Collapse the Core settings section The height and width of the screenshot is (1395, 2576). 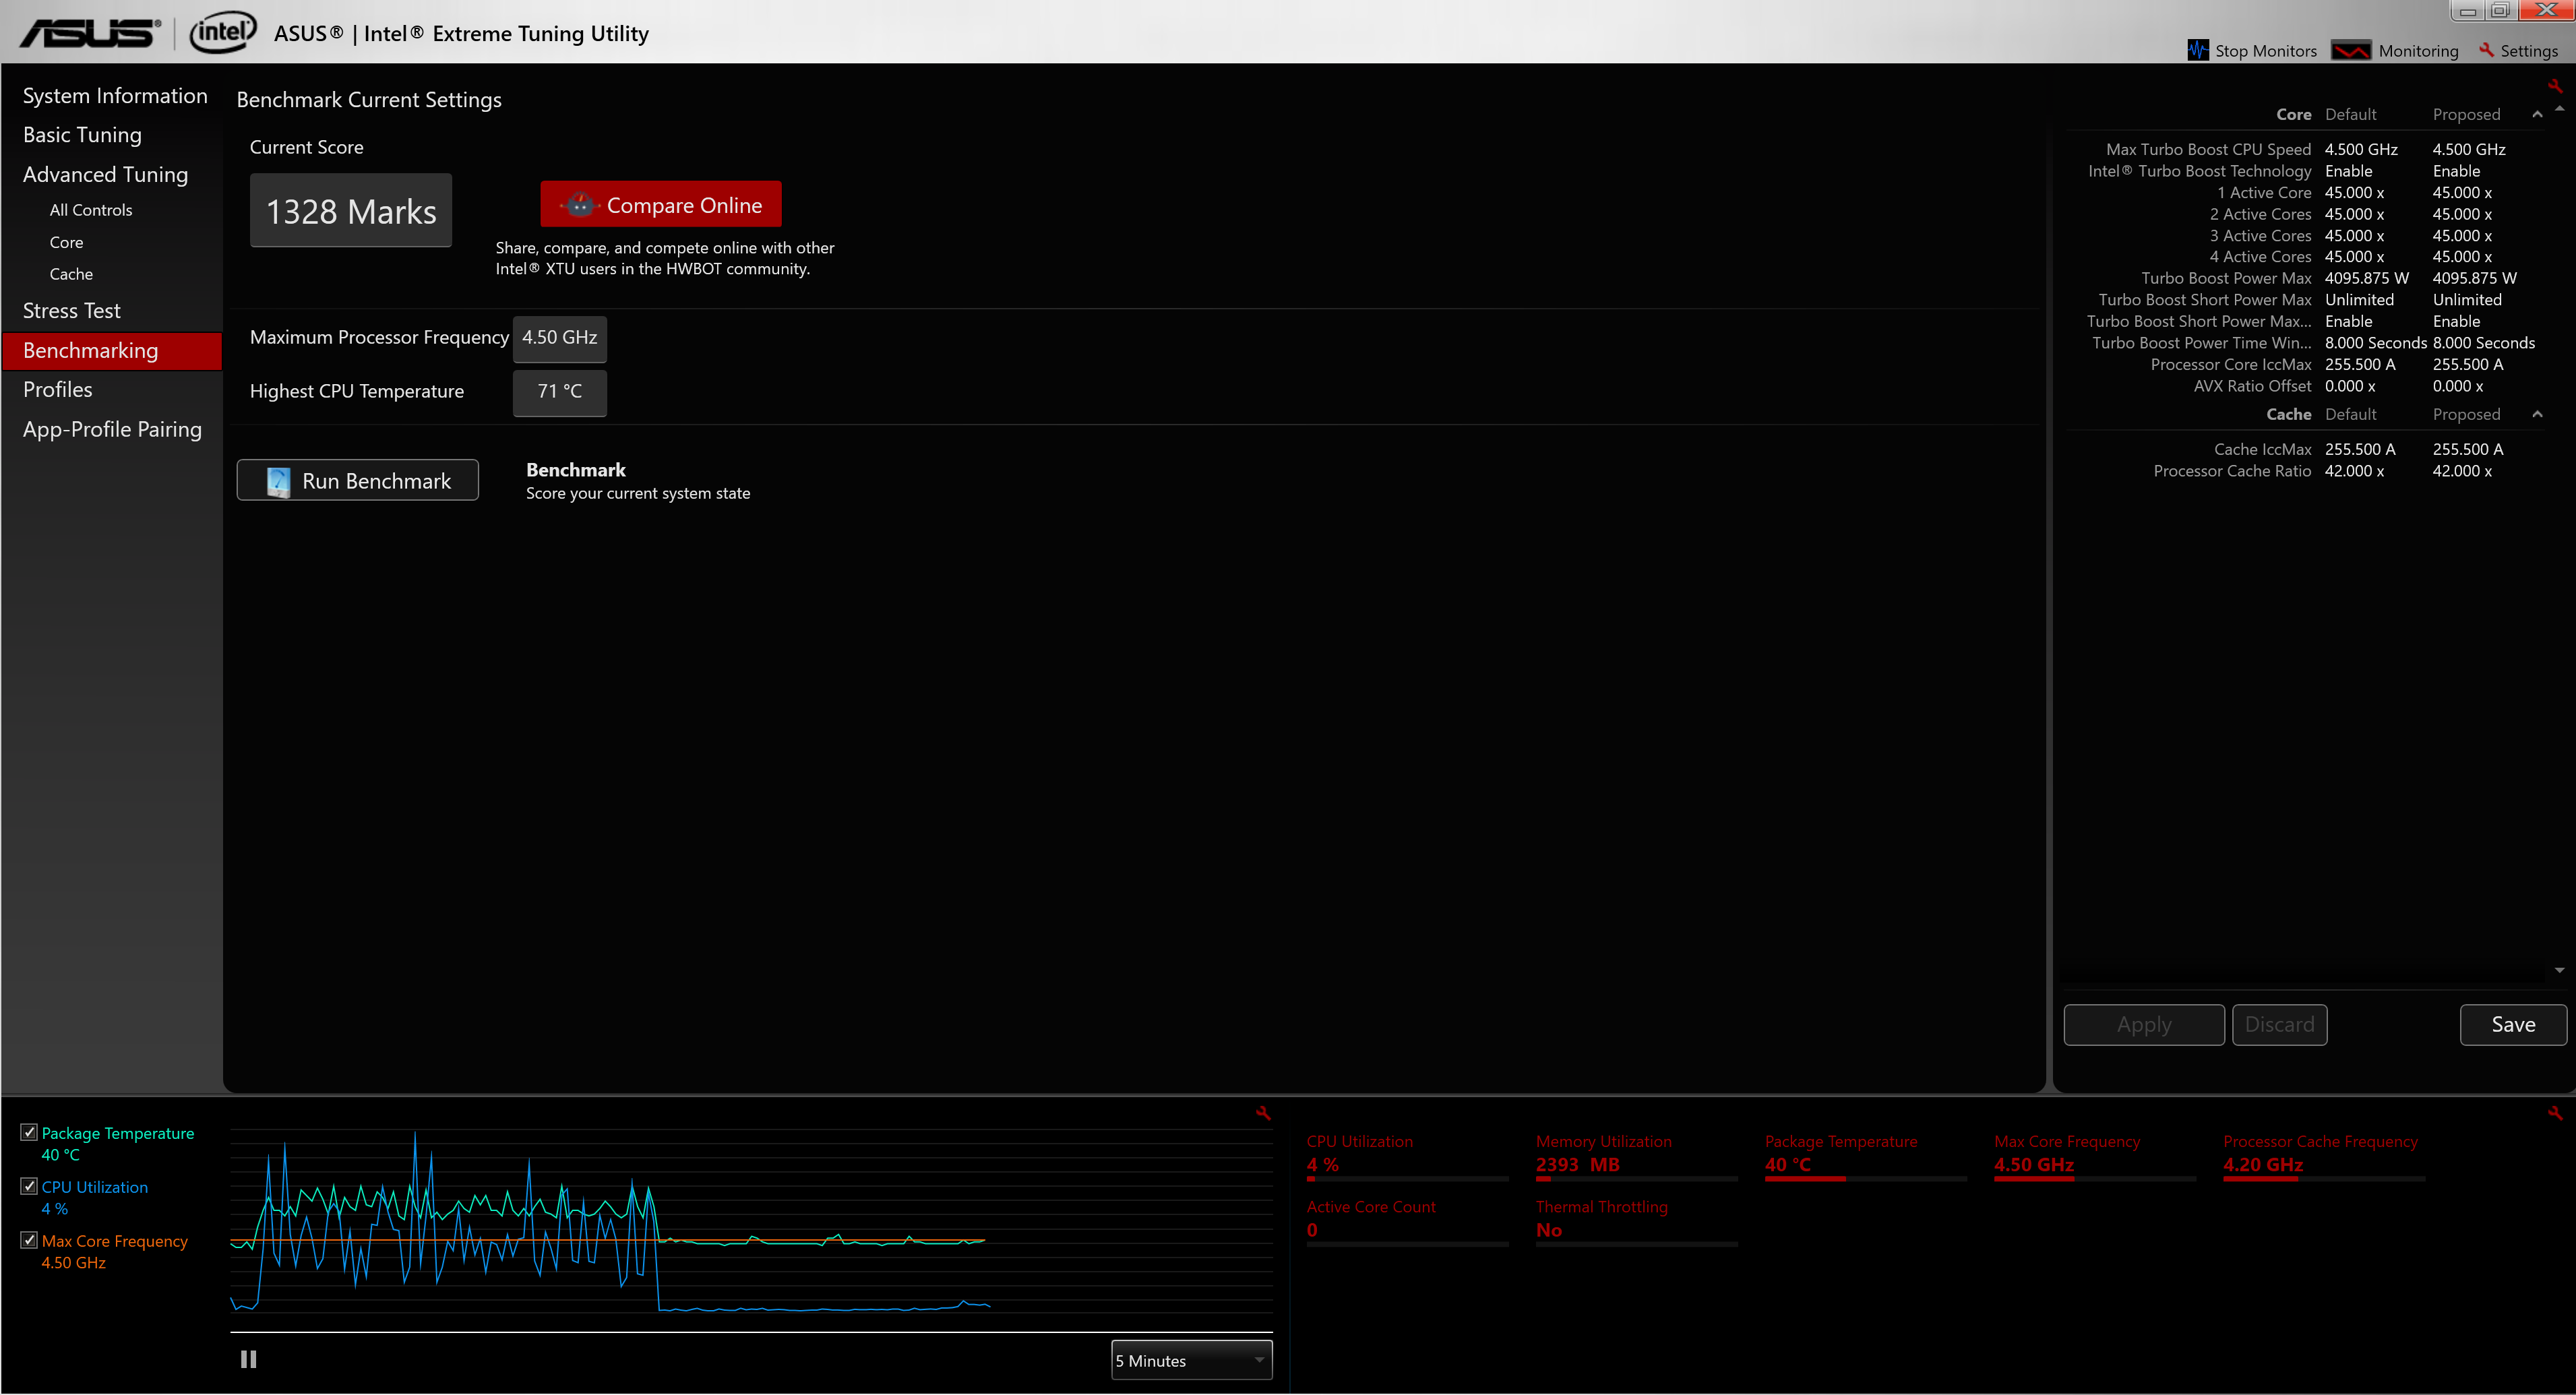(2537, 115)
